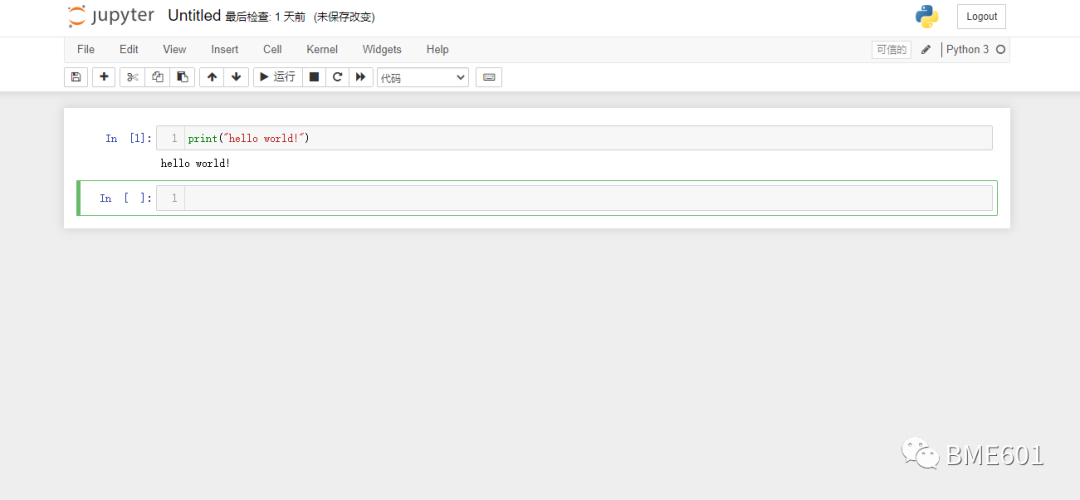Move selected cell down arrow
The height and width of the screenshot is (500, 1080).
pos(236,77)
